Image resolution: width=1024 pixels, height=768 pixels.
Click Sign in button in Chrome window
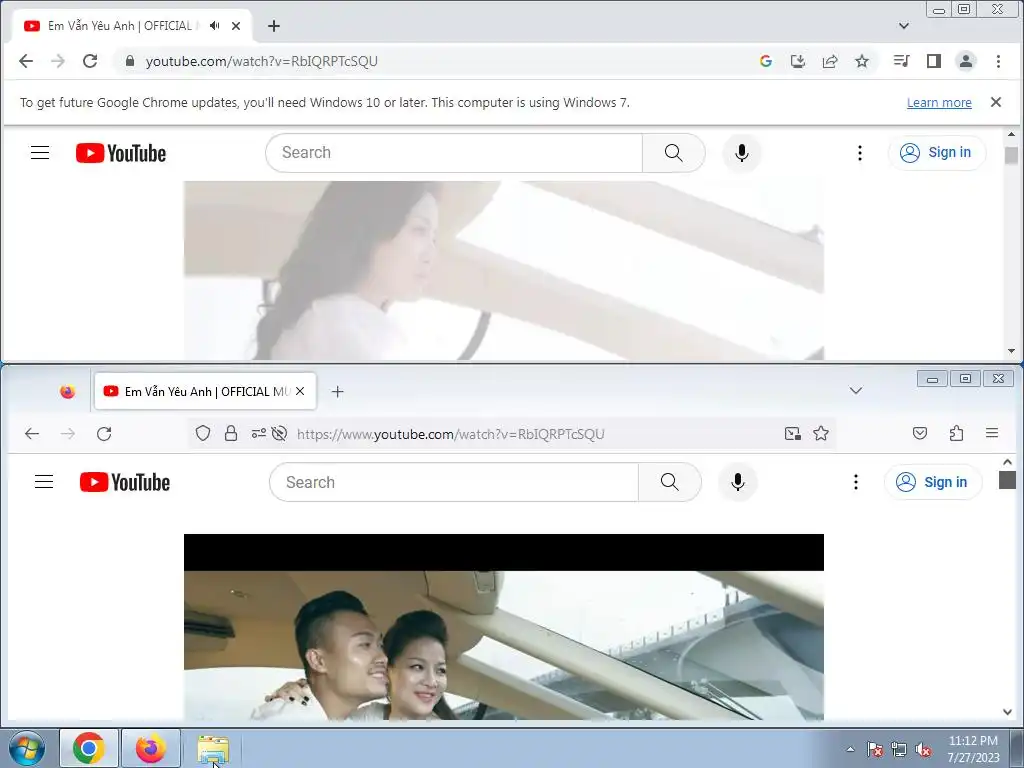936,153
